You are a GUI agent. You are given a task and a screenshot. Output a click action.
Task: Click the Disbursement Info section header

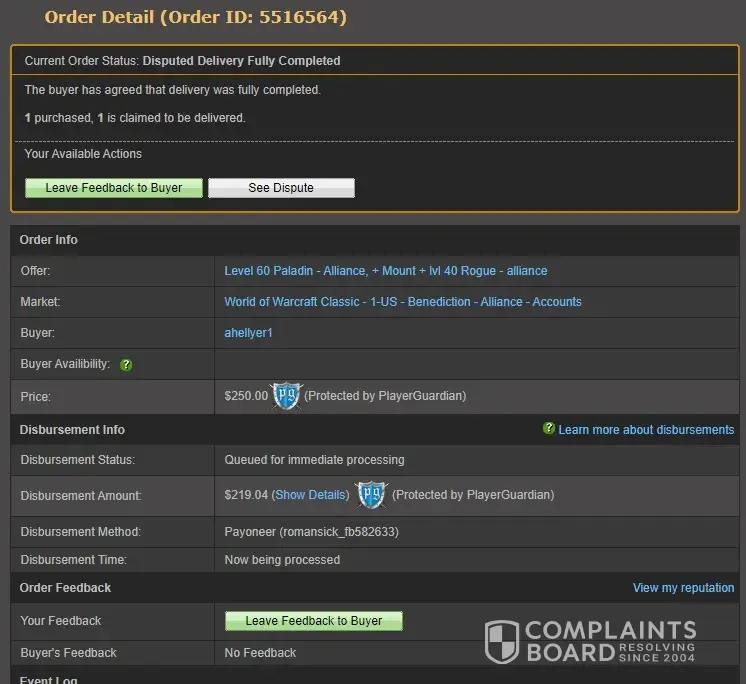(72, 430)
